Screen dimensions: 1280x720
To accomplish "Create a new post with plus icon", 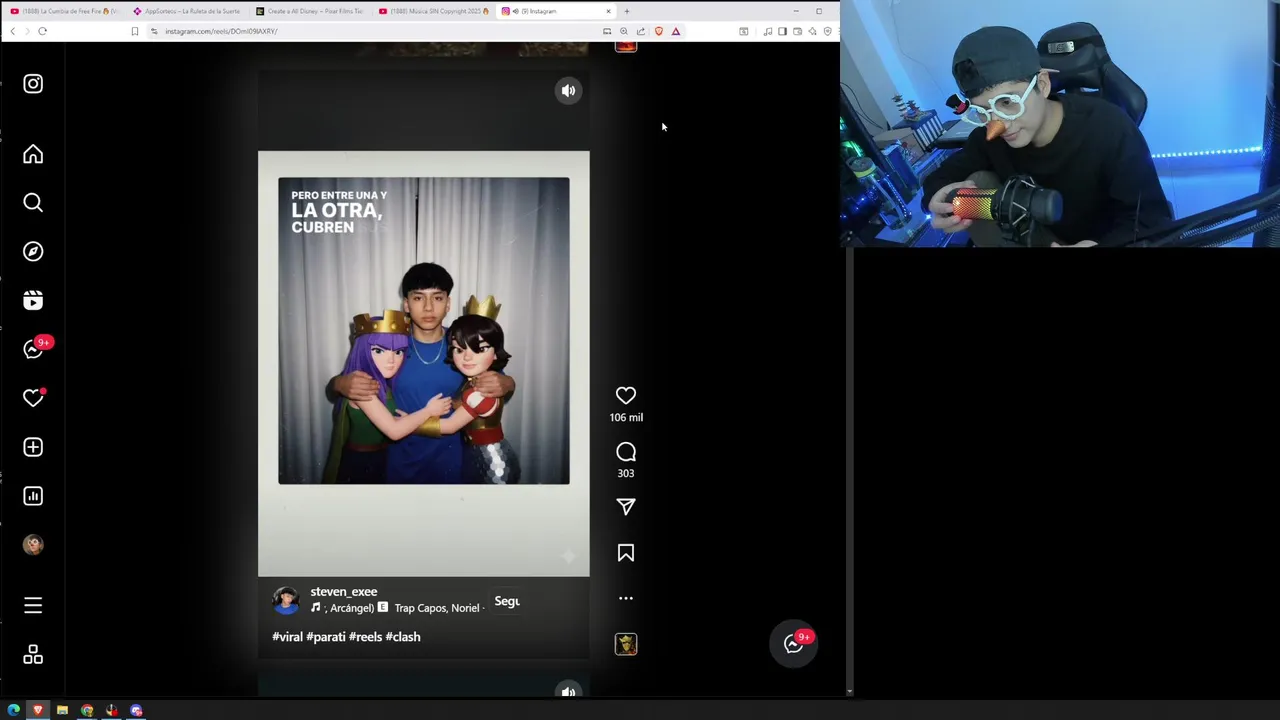I will [x=33, y=447].
